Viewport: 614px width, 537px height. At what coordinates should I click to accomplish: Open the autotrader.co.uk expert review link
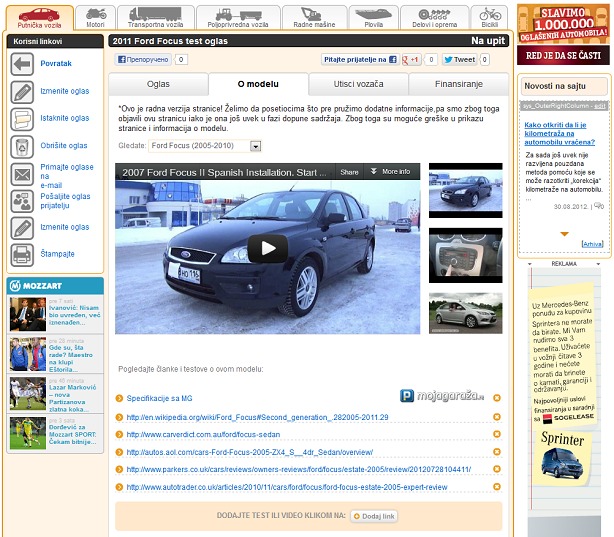[287, 487]
